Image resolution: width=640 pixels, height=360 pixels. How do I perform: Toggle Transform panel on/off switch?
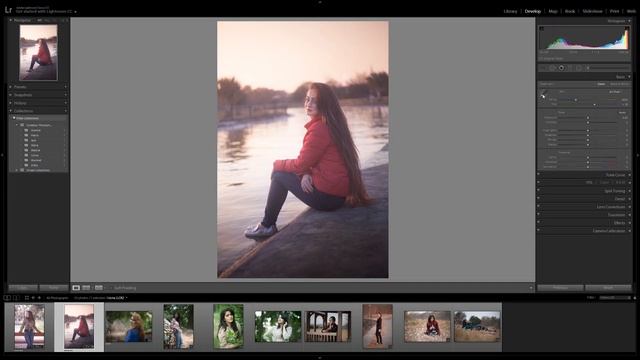[x=538, y=214]
